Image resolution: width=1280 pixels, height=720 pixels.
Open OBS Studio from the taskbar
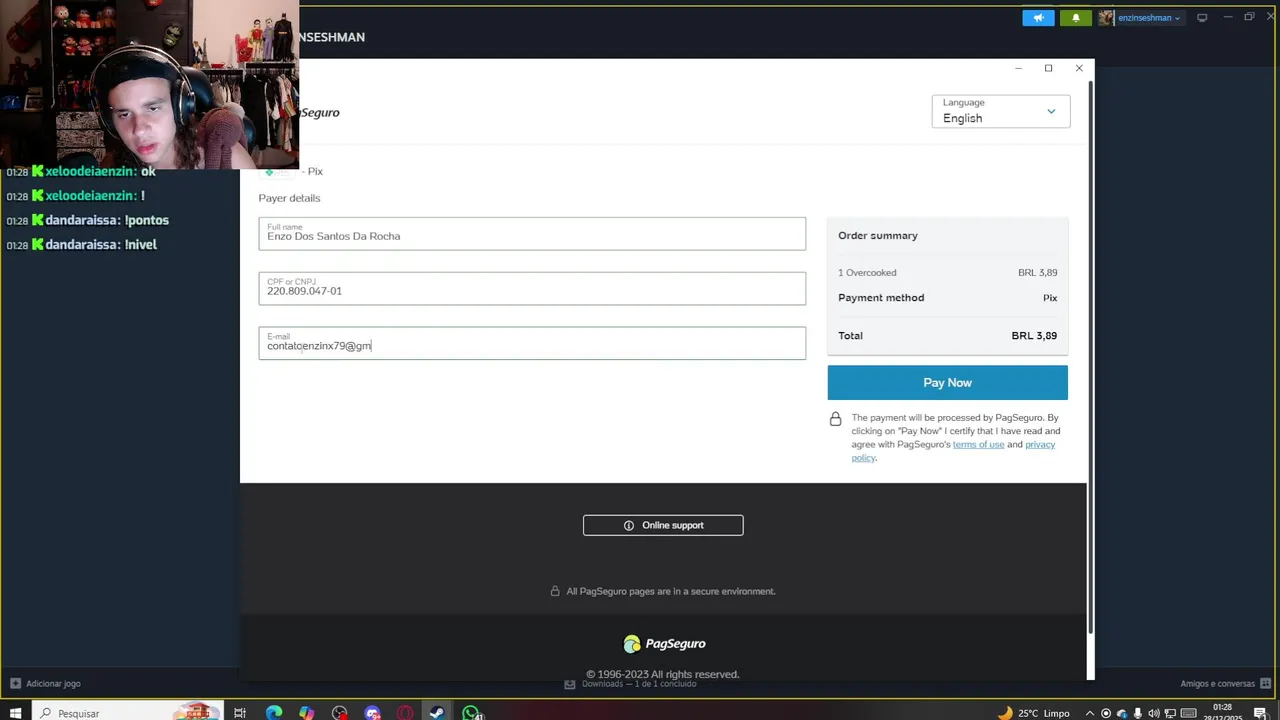(339, 713)
